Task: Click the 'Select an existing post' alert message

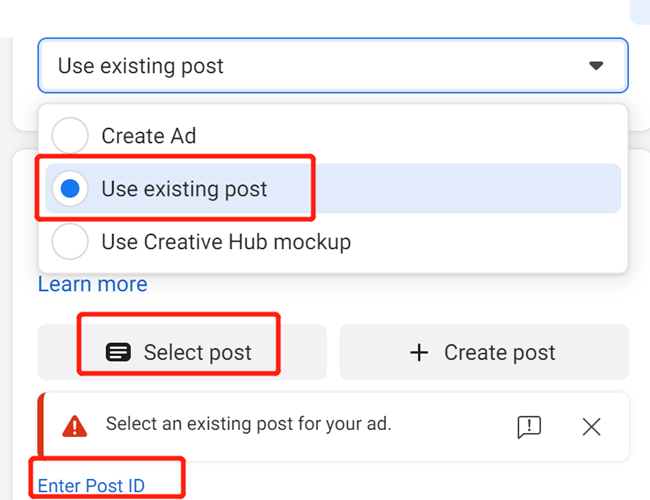Action: [248, 424]
